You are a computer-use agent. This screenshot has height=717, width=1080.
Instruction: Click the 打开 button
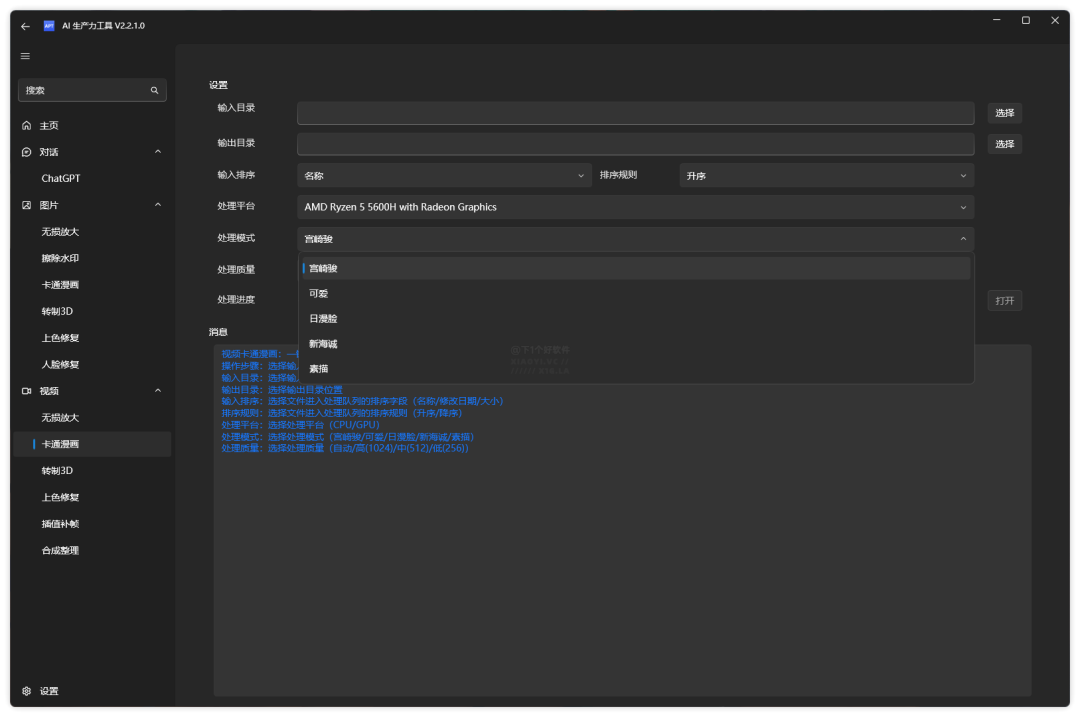(x=1004, y=301)
